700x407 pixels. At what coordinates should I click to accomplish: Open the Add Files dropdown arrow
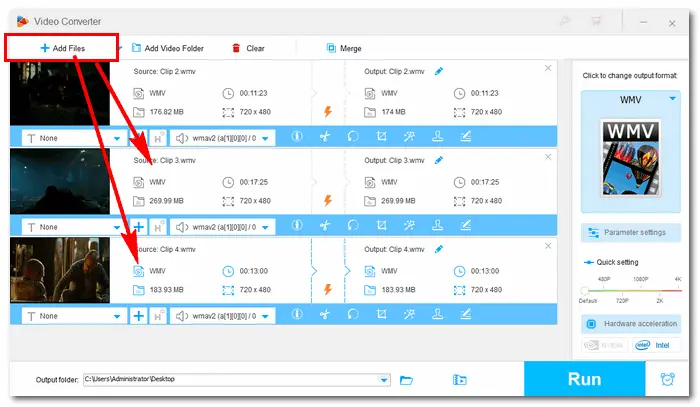(119, 48)
